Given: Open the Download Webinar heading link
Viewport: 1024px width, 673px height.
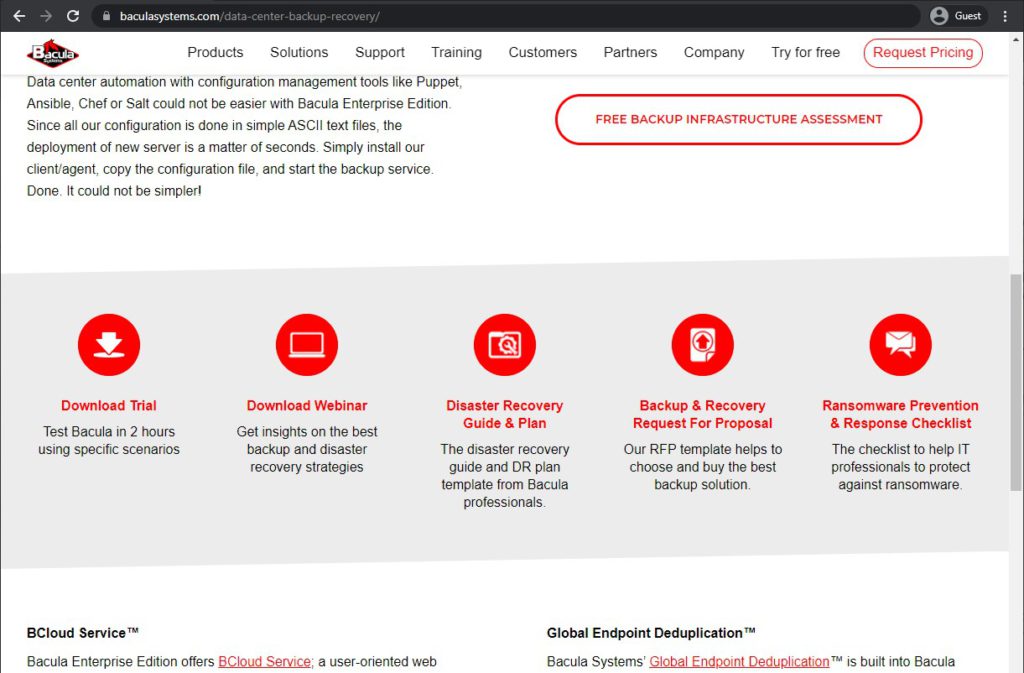Looking at the screenshot, I should pyautogui.click(x=307, y=405).
